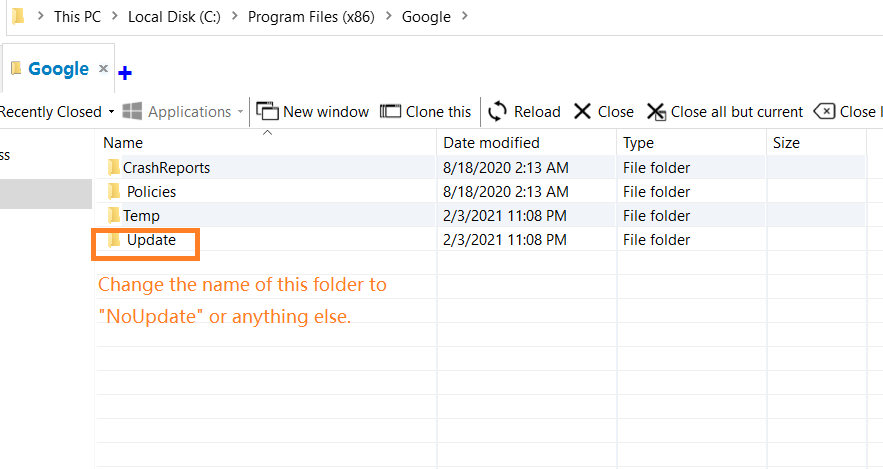Navigate to Program Files (x86) in the breadcrumb

(311, 16)
